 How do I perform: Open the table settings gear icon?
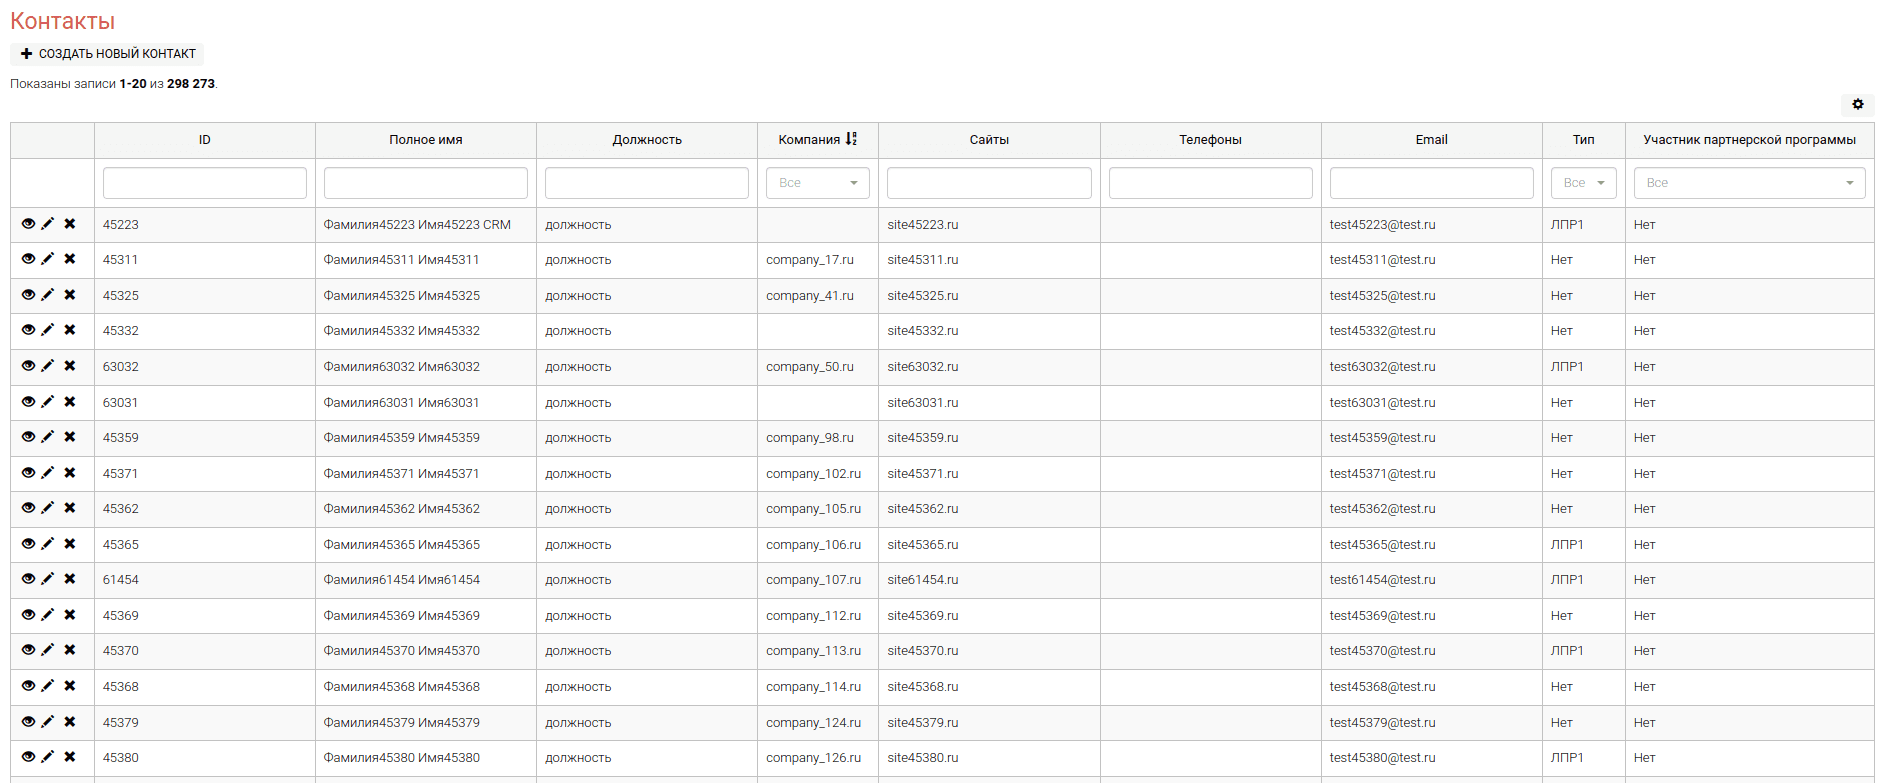pyautogui.click(x=1857, y=105)
